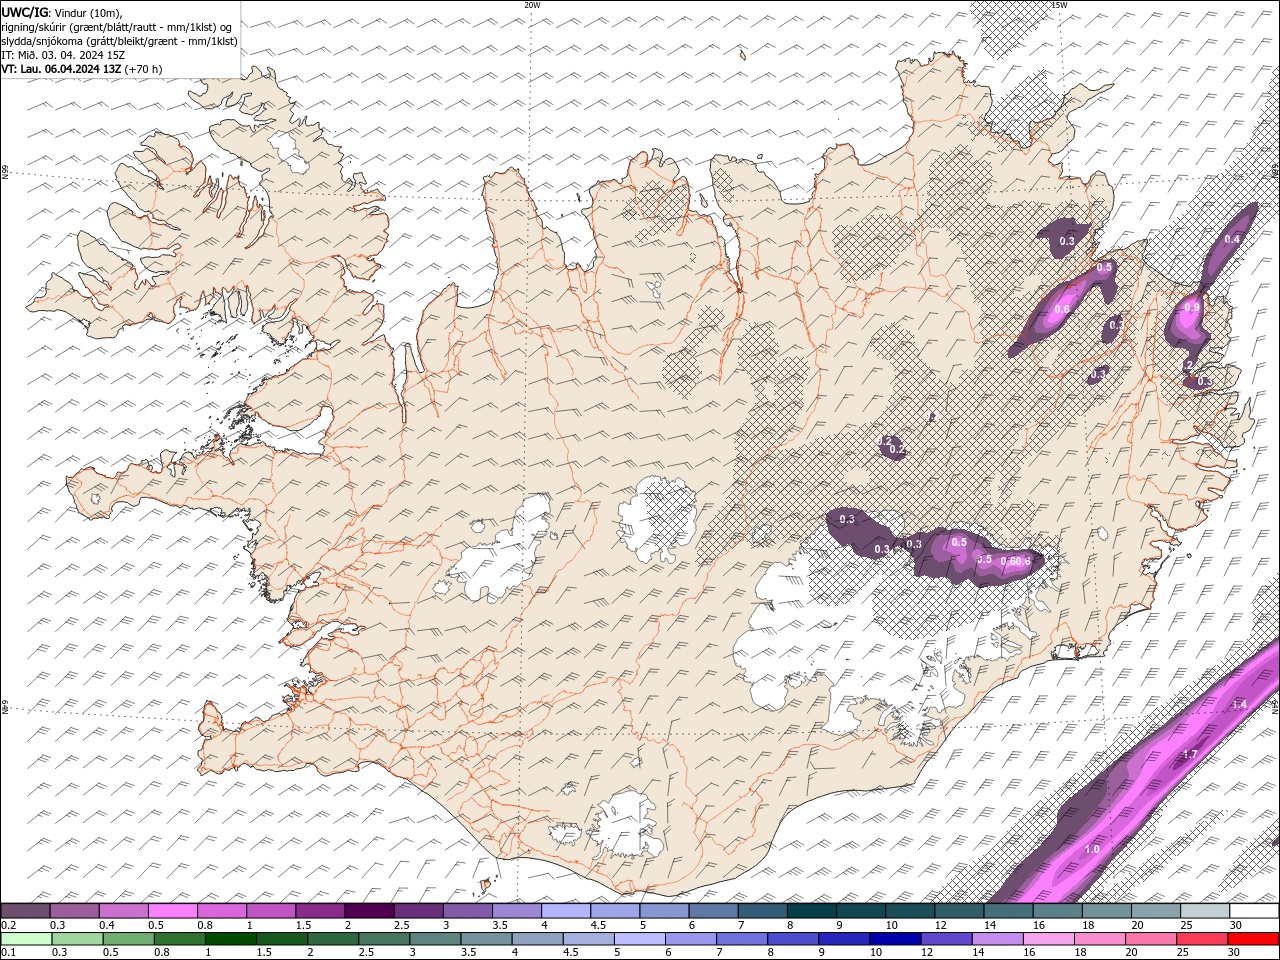This screenshot has height=960, width=1280.
Task: Click the dull purple-gray snow swatch starting at 0.2
Action: point(26,911)
